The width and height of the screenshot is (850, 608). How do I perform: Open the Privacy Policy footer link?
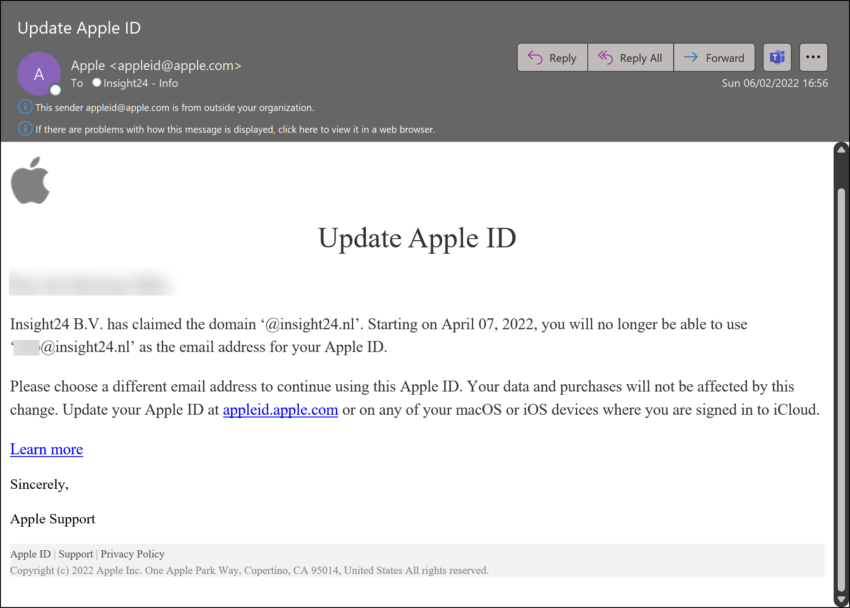point(132,553)
